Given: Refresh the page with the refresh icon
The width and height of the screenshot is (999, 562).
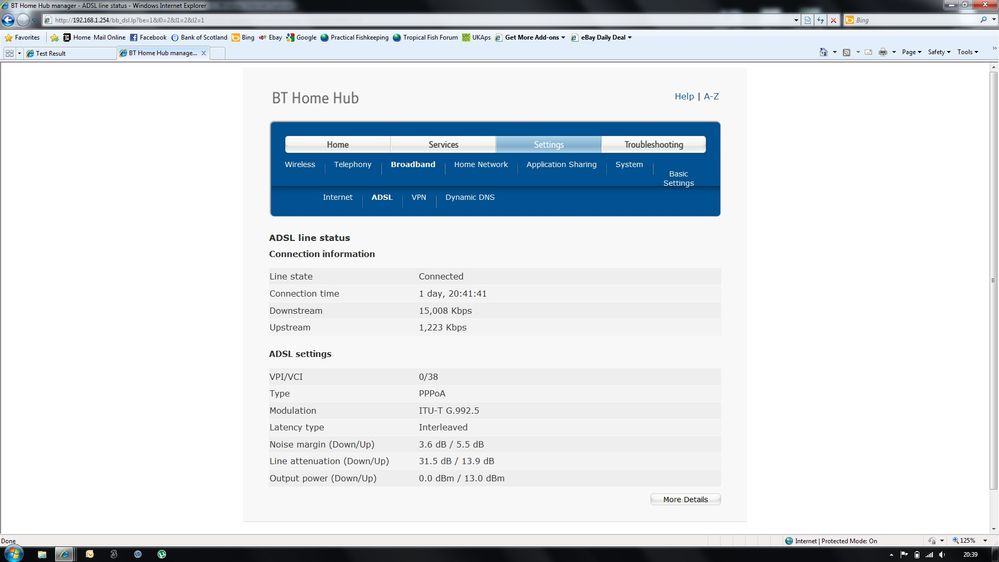Looking at the screenshot, I should 820,20.
